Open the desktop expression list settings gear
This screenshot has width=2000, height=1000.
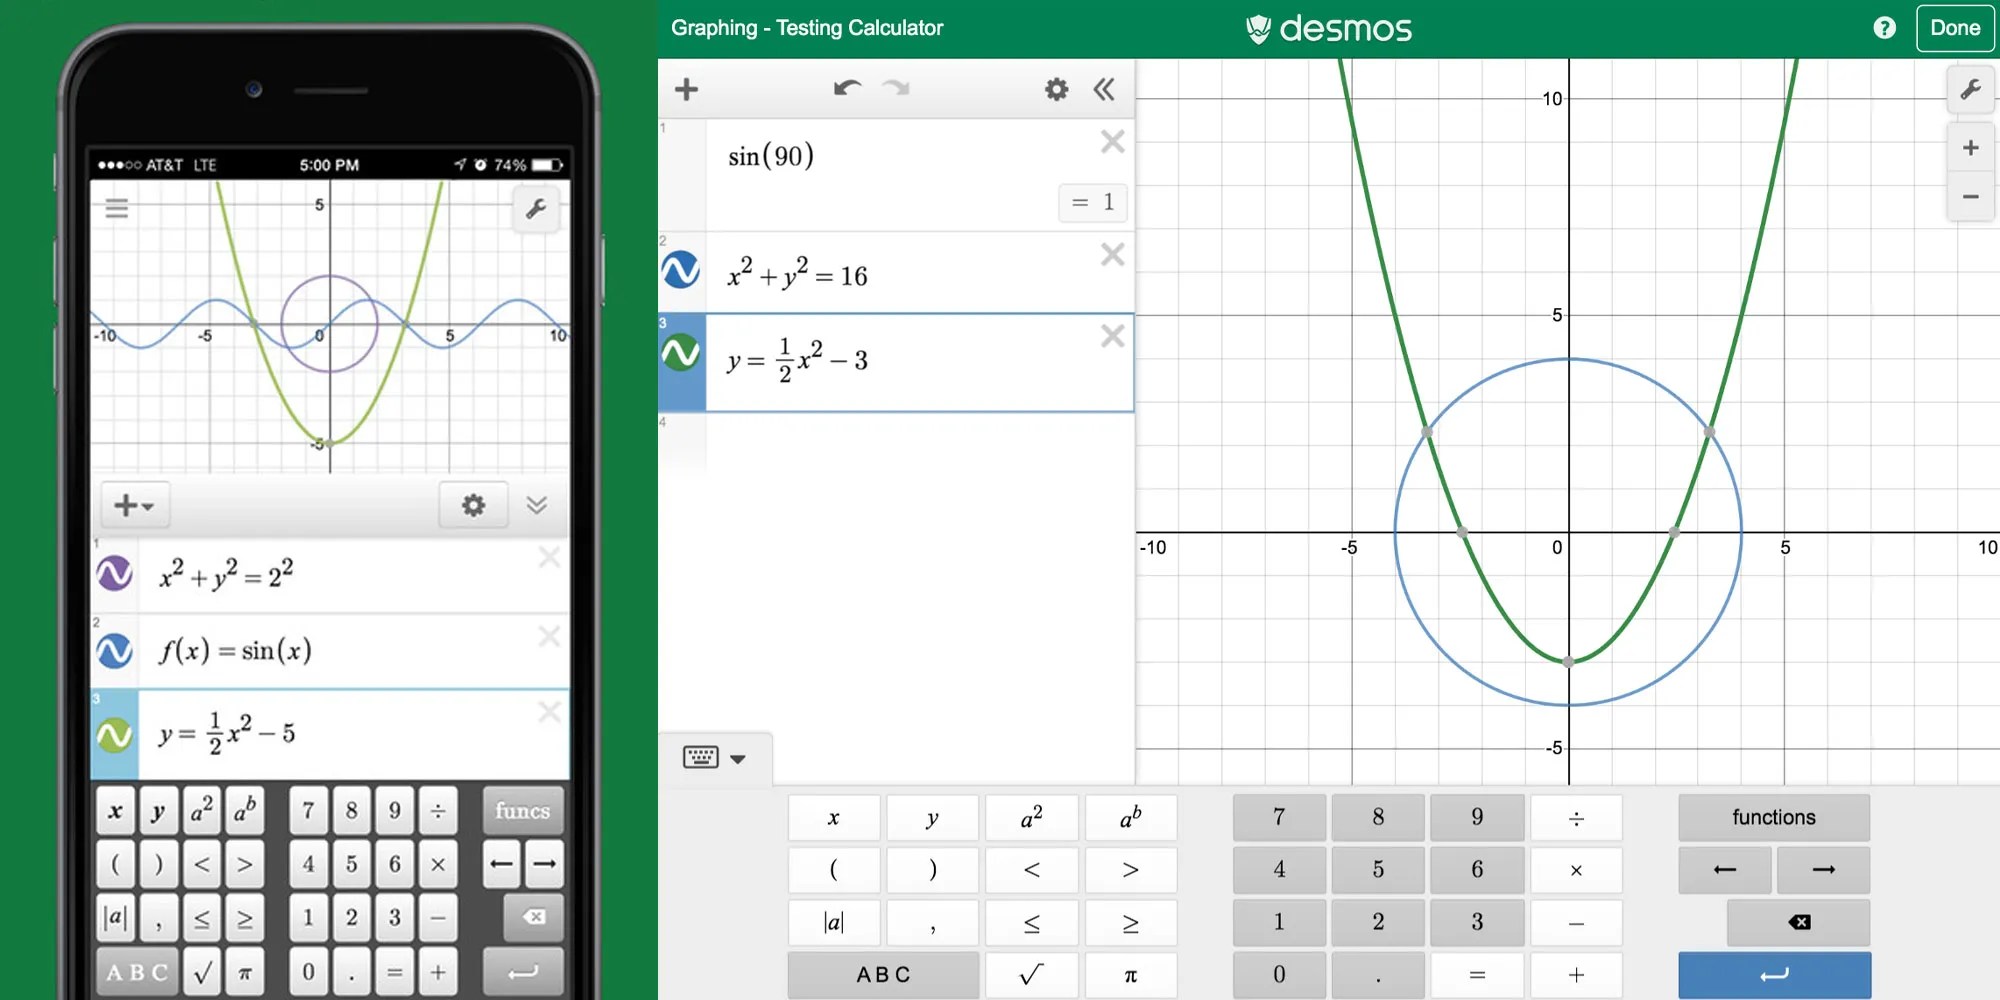coord(1056,89)
